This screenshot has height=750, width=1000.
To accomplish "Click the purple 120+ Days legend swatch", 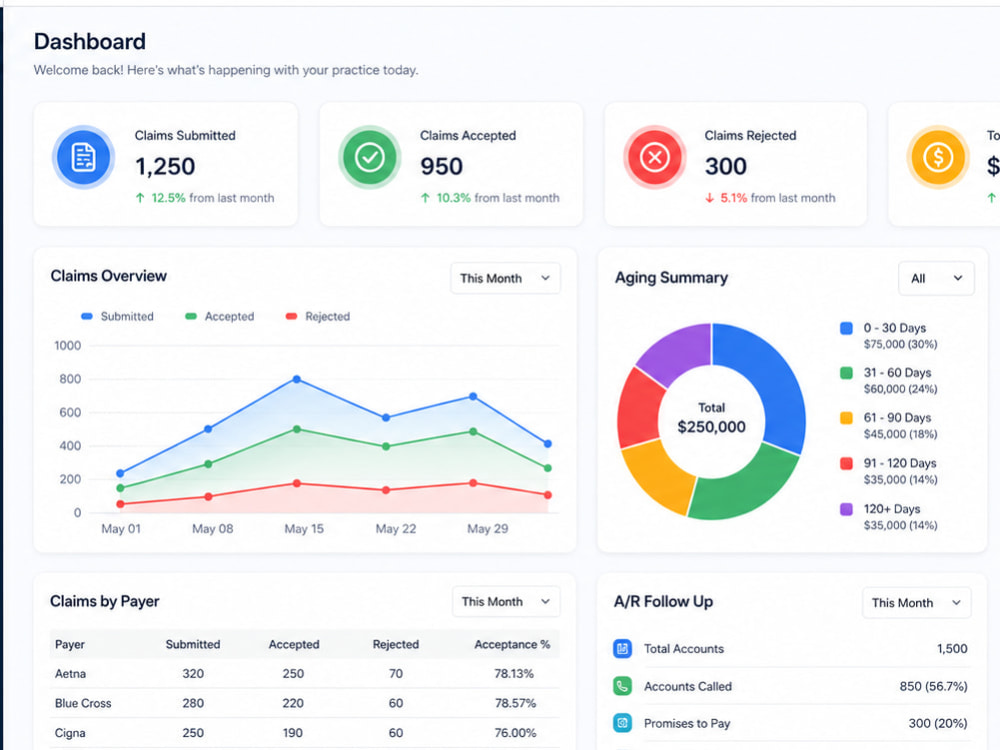I will 846,509.
